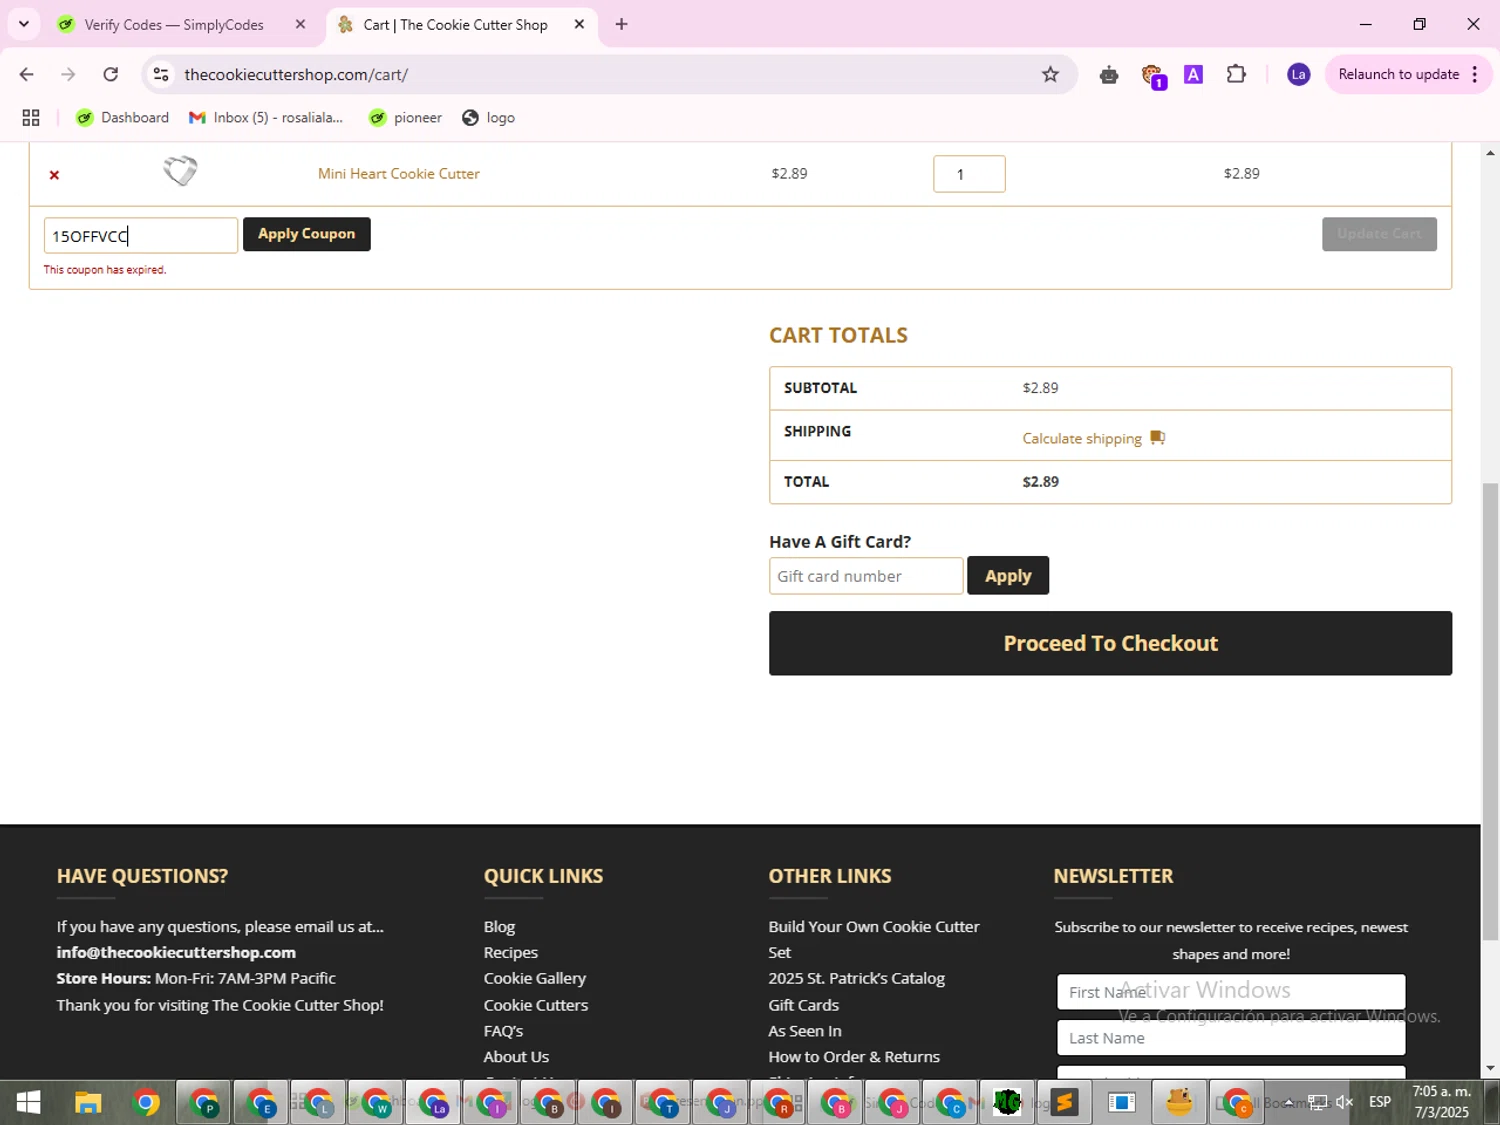Image resolution: width=1500 pixels, height=1125 pixels.
Task: Click the scrollbar up arrow
Action: coord(1490,153)
